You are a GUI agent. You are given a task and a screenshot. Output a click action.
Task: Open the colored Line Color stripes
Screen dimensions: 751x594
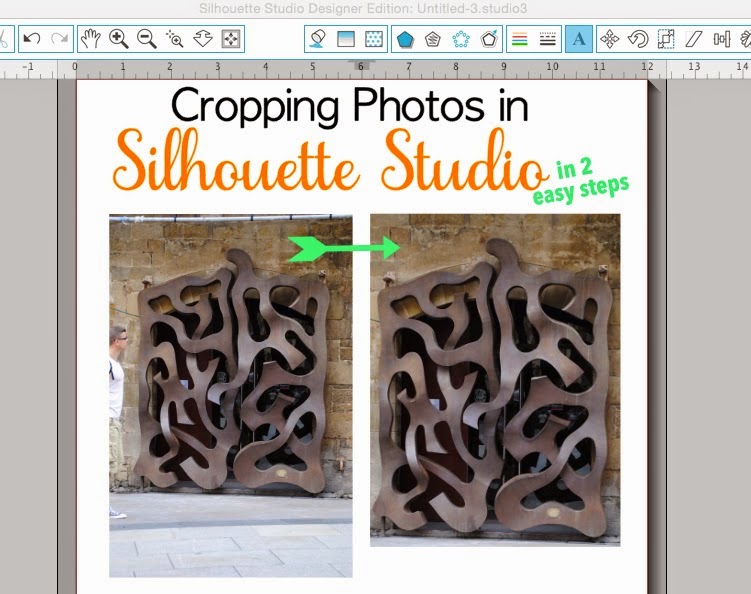[x=520, y=39]
